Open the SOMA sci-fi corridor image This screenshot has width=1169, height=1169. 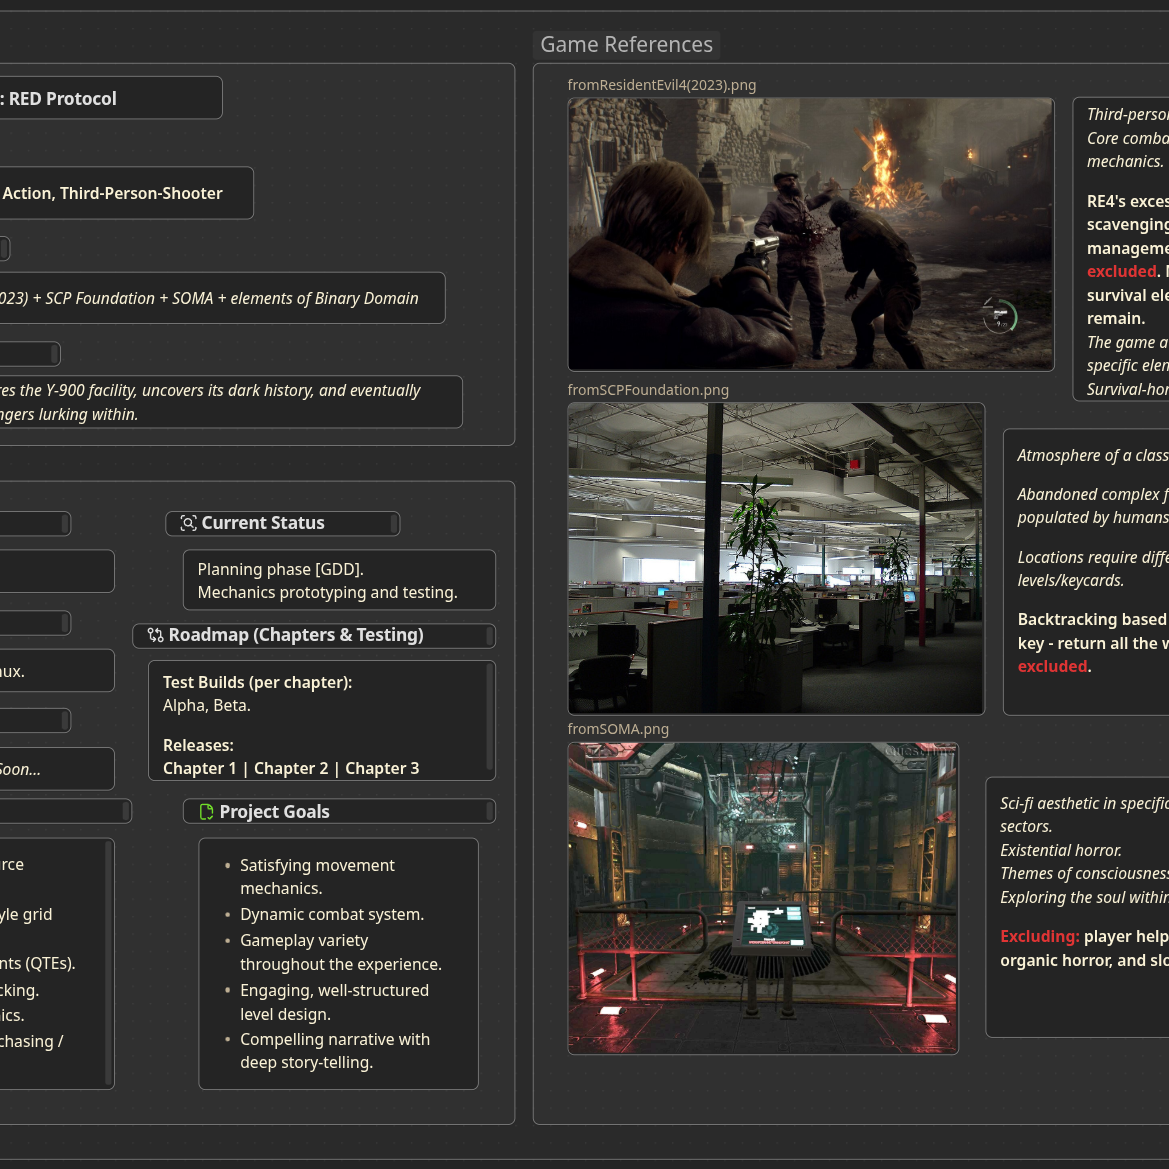tap(763, 898)
